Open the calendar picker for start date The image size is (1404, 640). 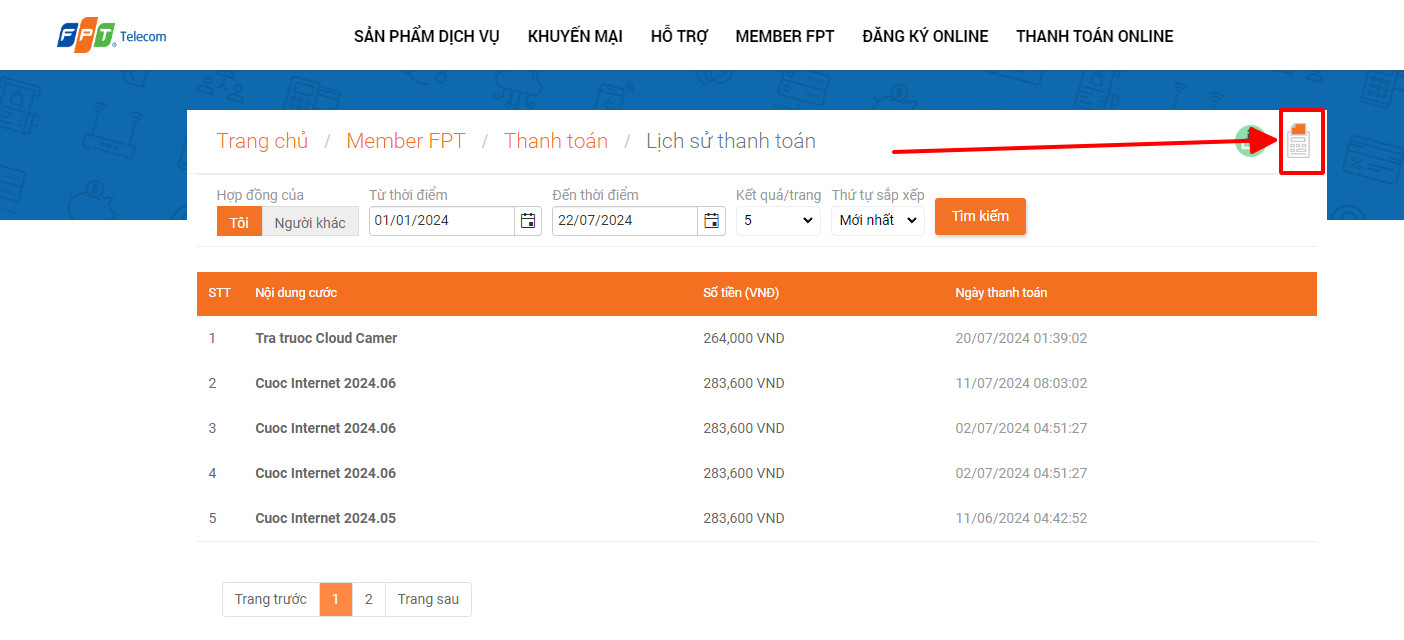pyautogui.click(x=528, y=221)
